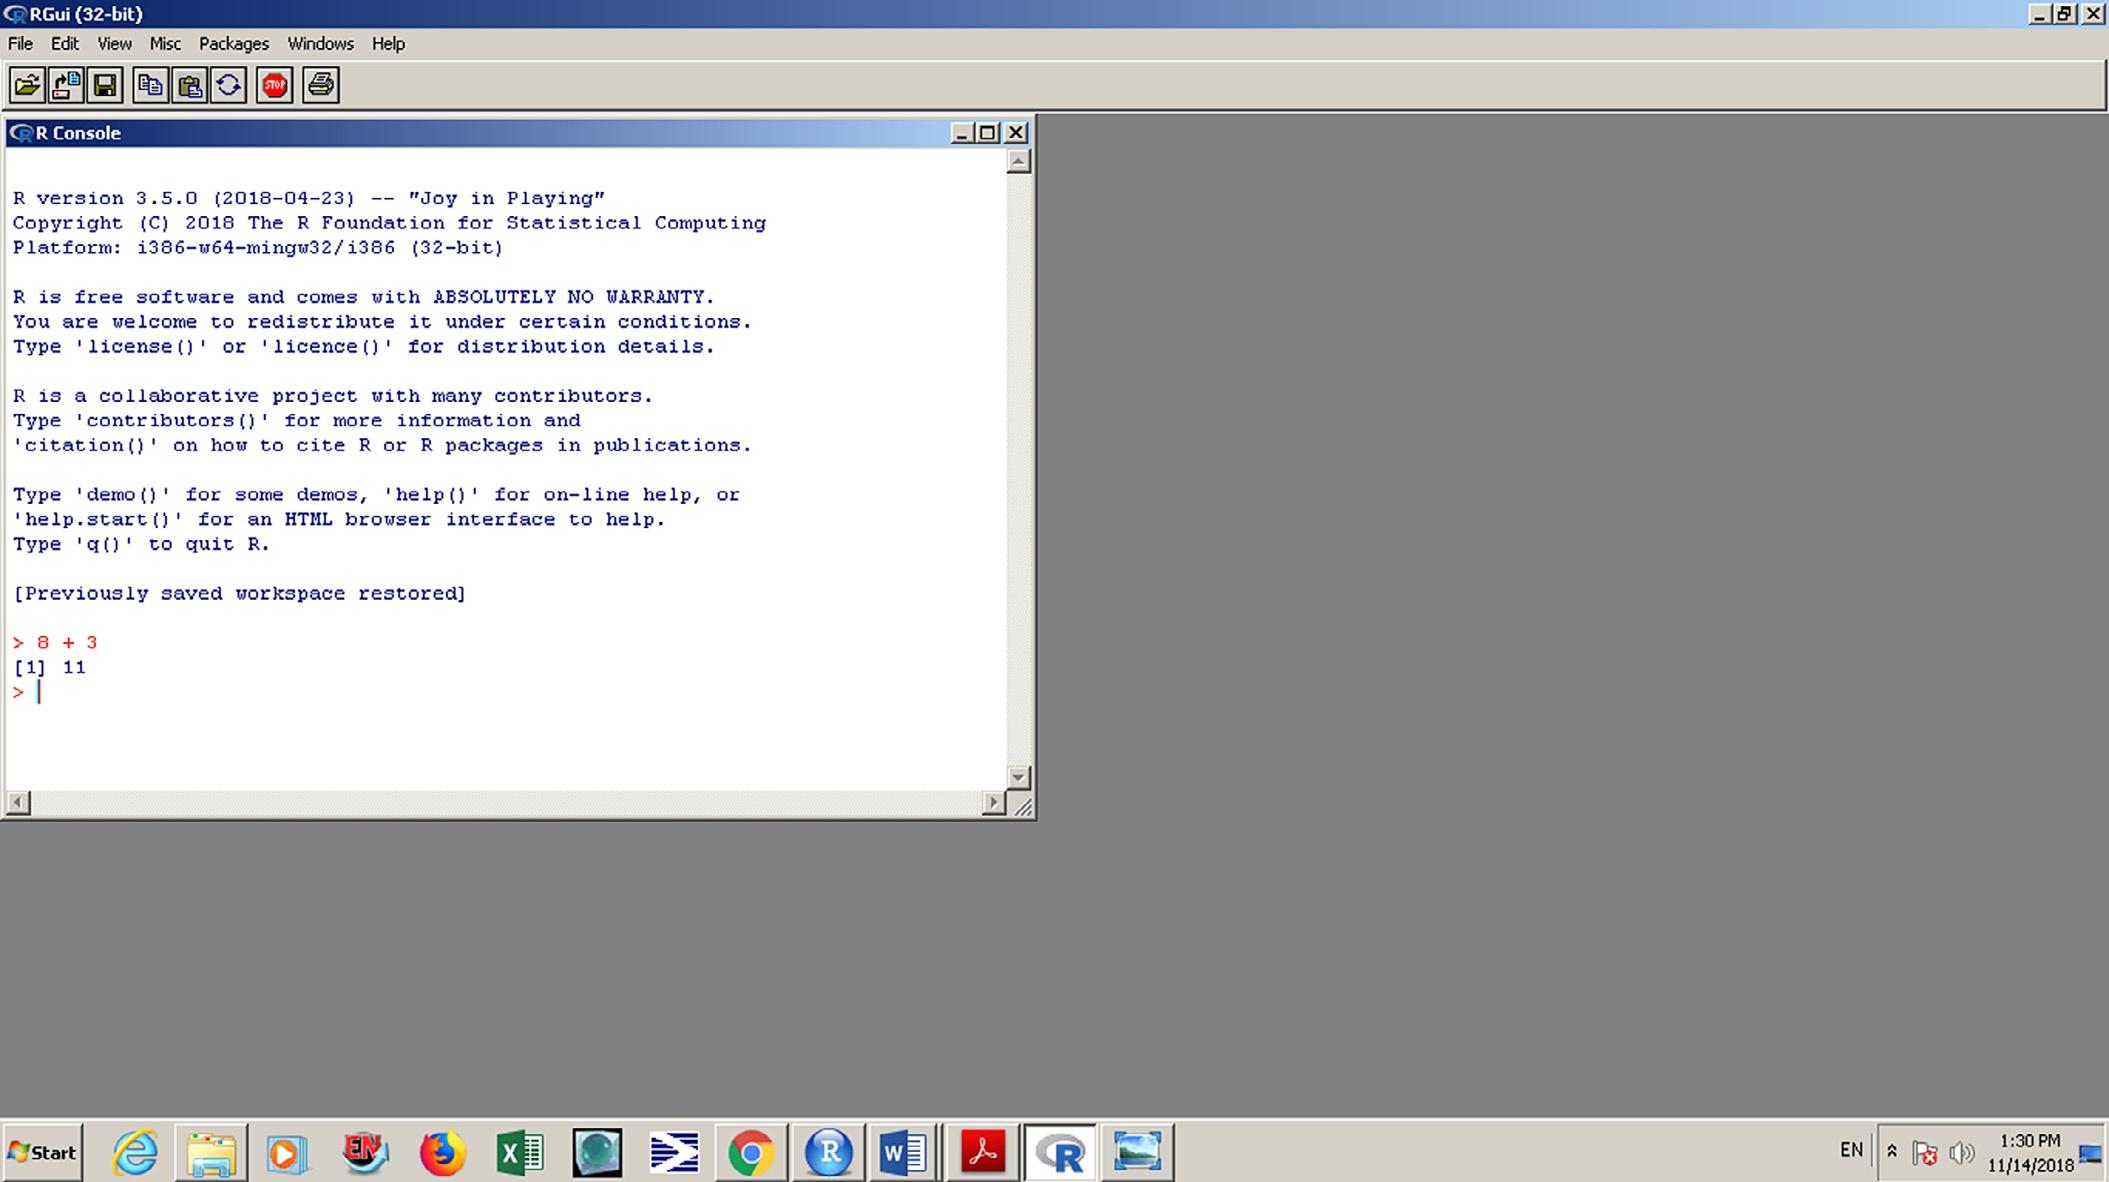This screenshot has width=2109, height=1182.
Task: Expand hidden system tray icons arrow
Action: tap(1891, 1151)
